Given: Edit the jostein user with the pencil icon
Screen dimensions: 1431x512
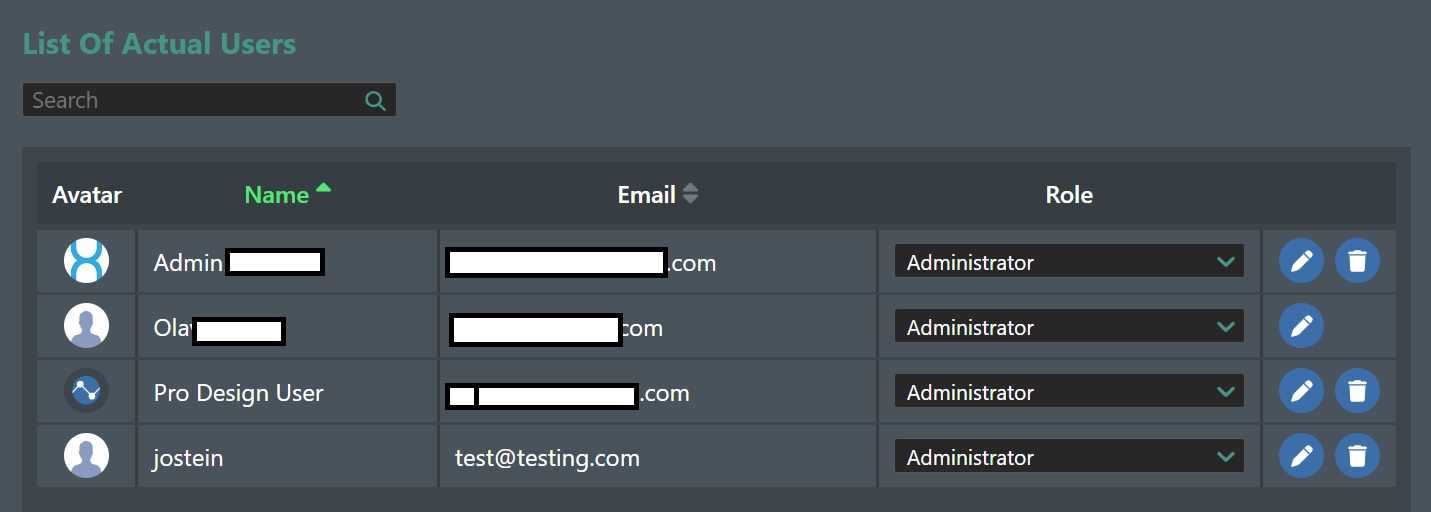Looking at the screenshot, I should click(x=1301, y=456).
